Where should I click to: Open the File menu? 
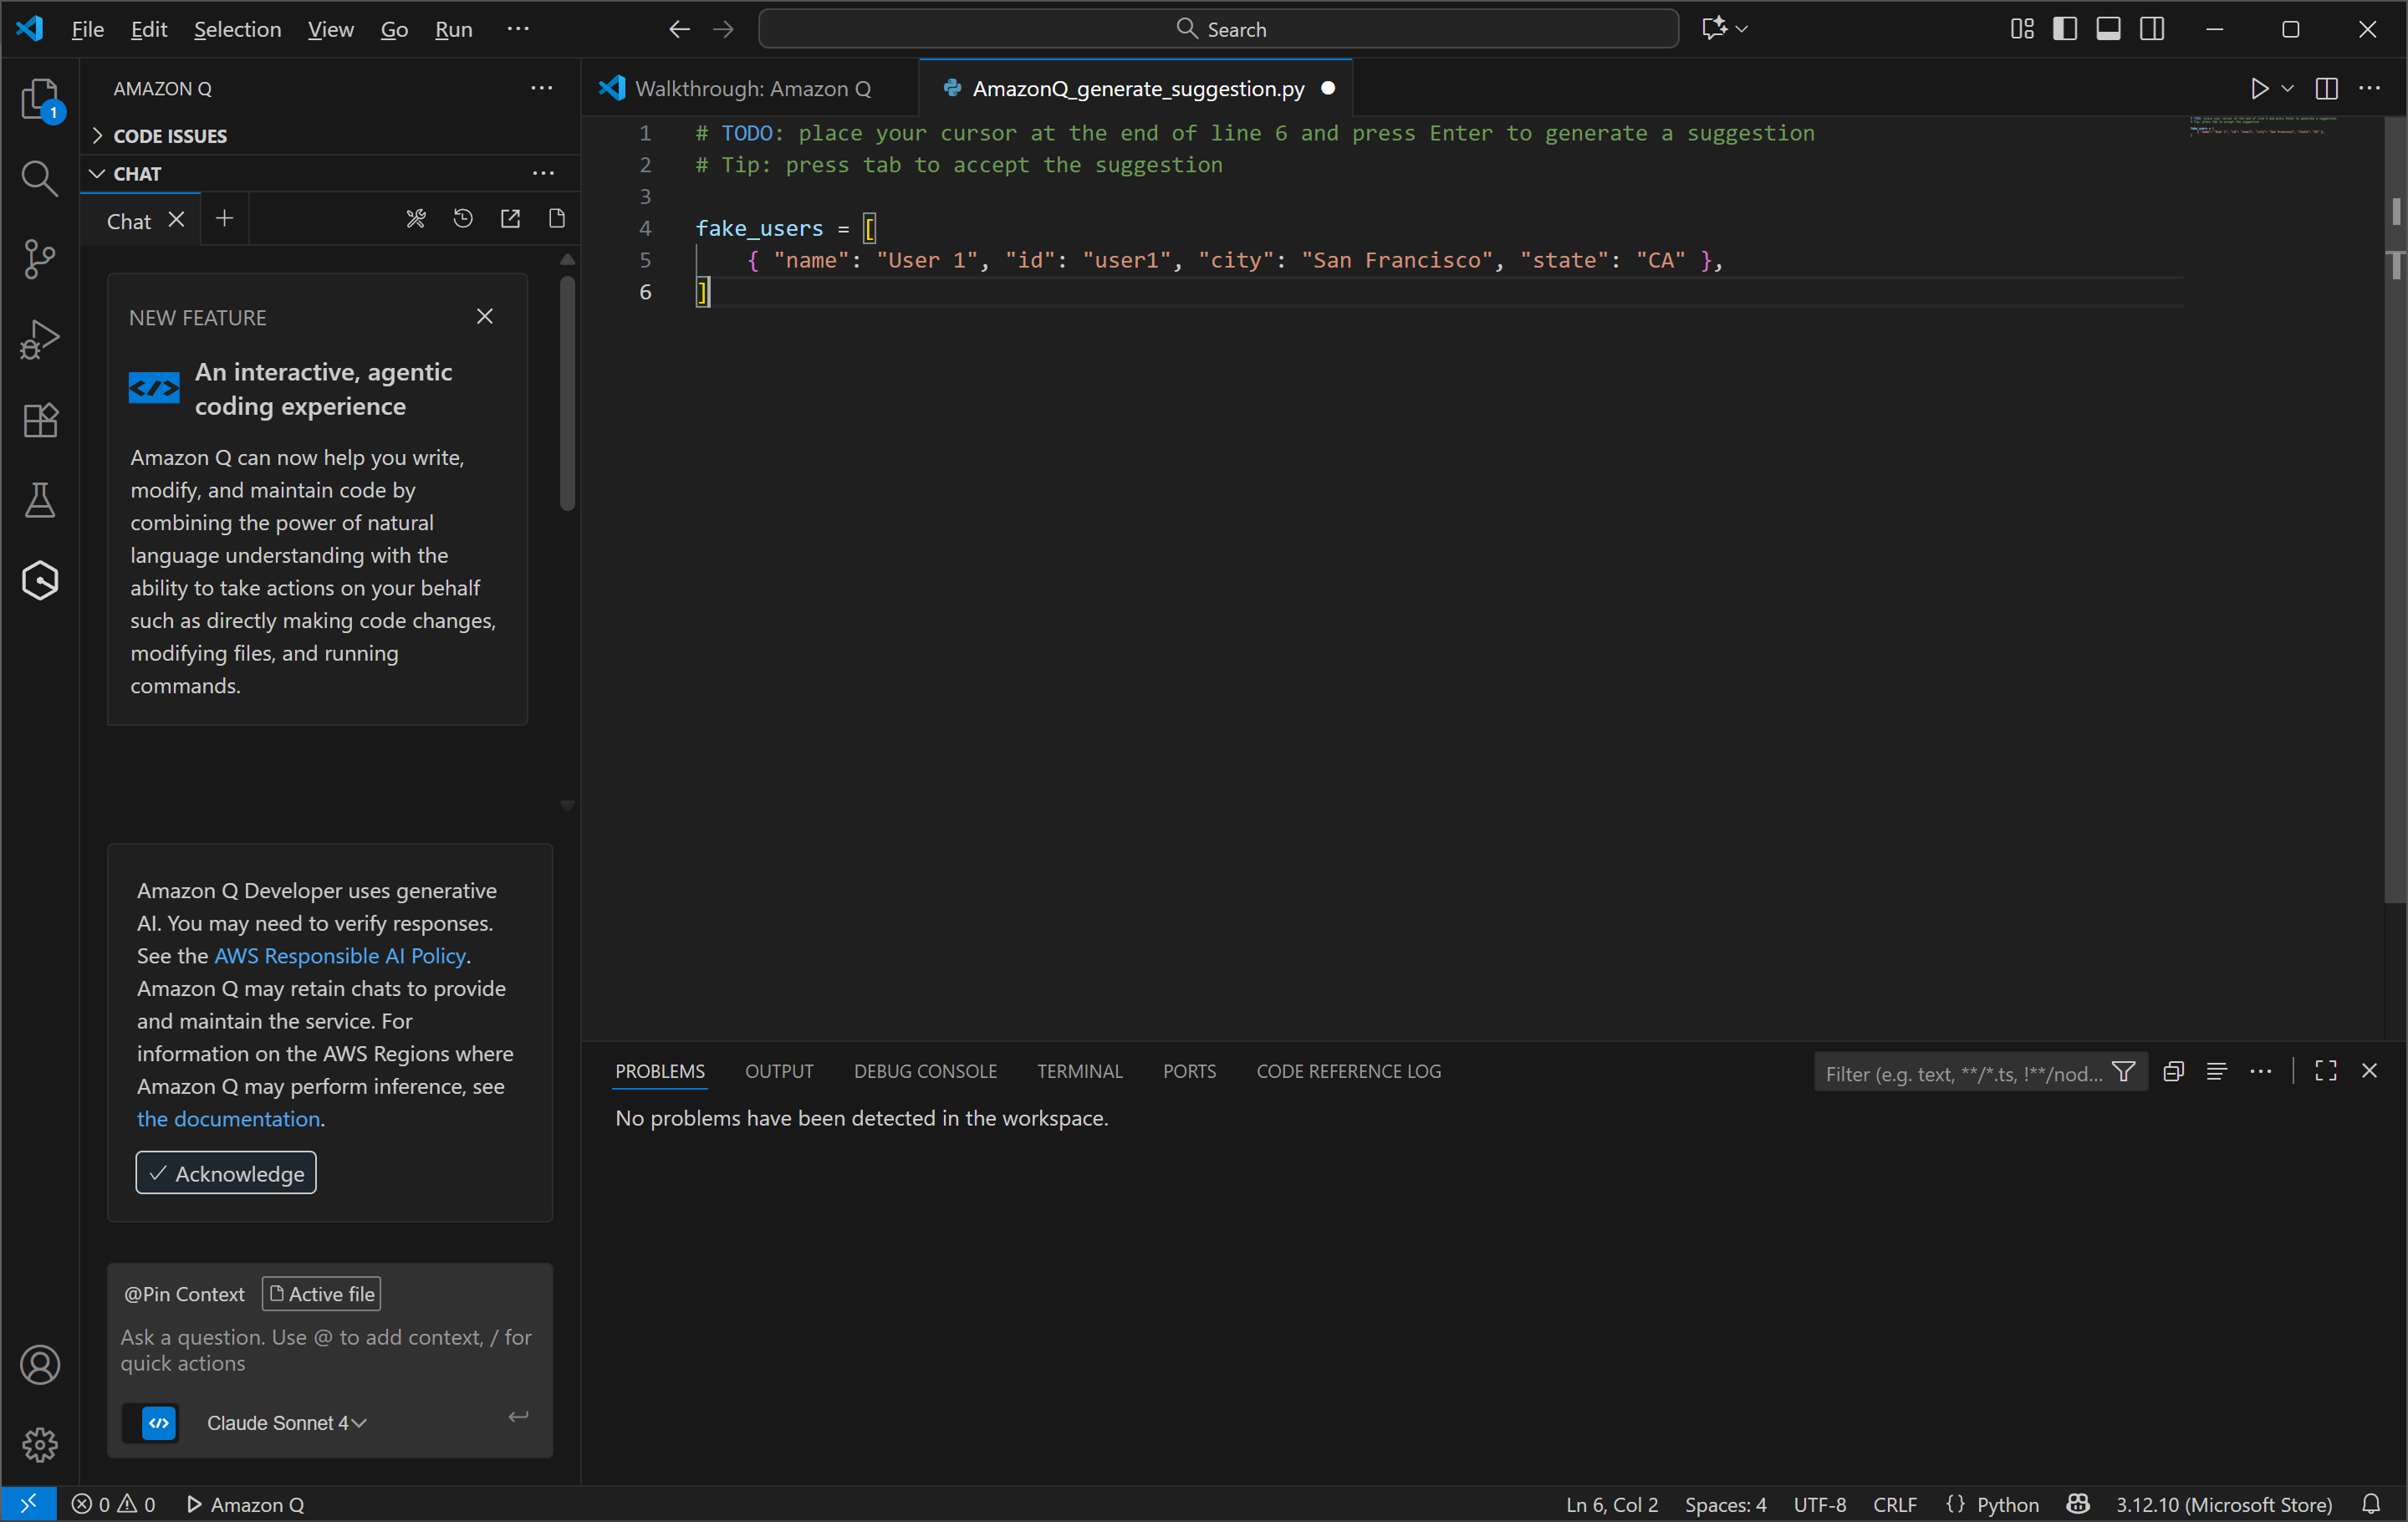tap(88, 29)
